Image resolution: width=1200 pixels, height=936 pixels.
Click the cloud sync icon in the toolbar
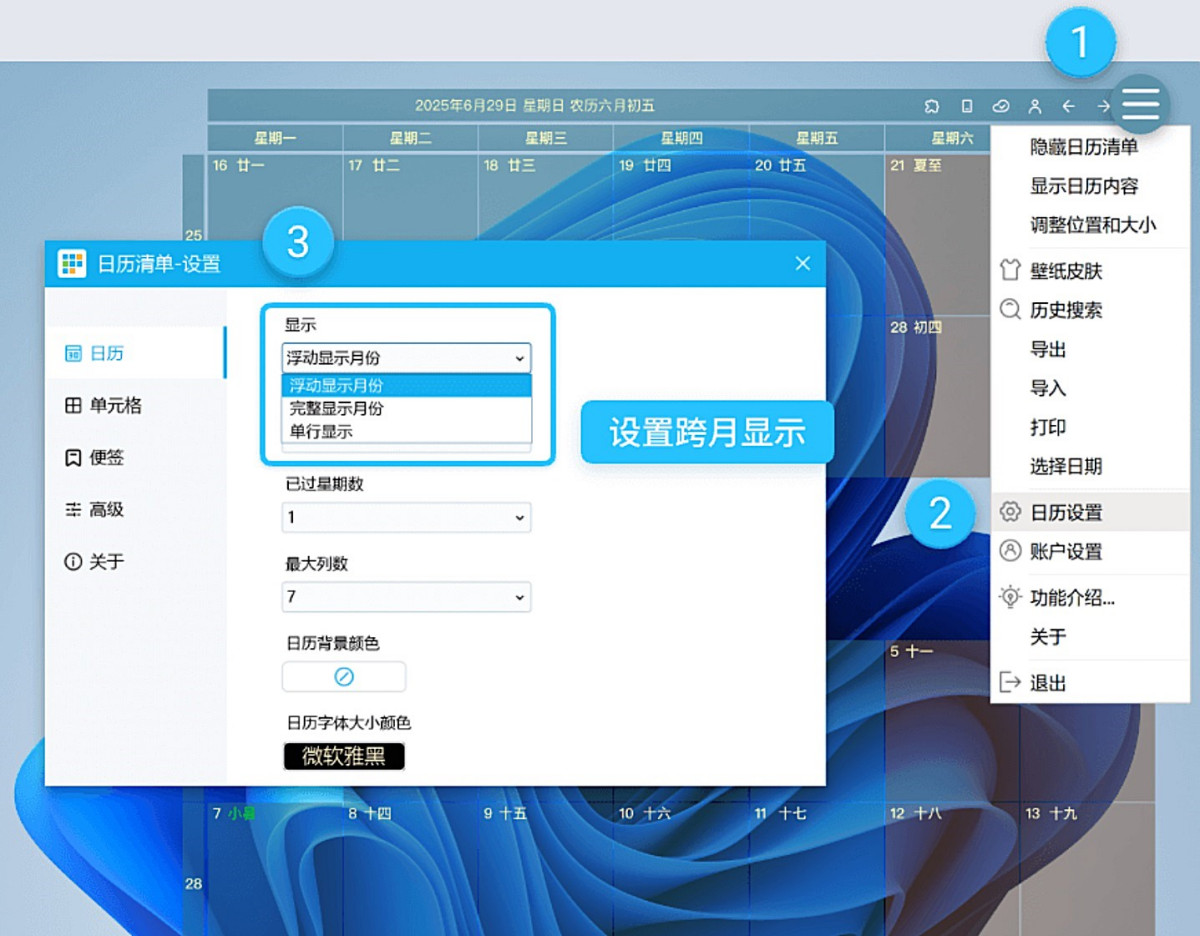pyautogui.click(x=1000, y=106)
